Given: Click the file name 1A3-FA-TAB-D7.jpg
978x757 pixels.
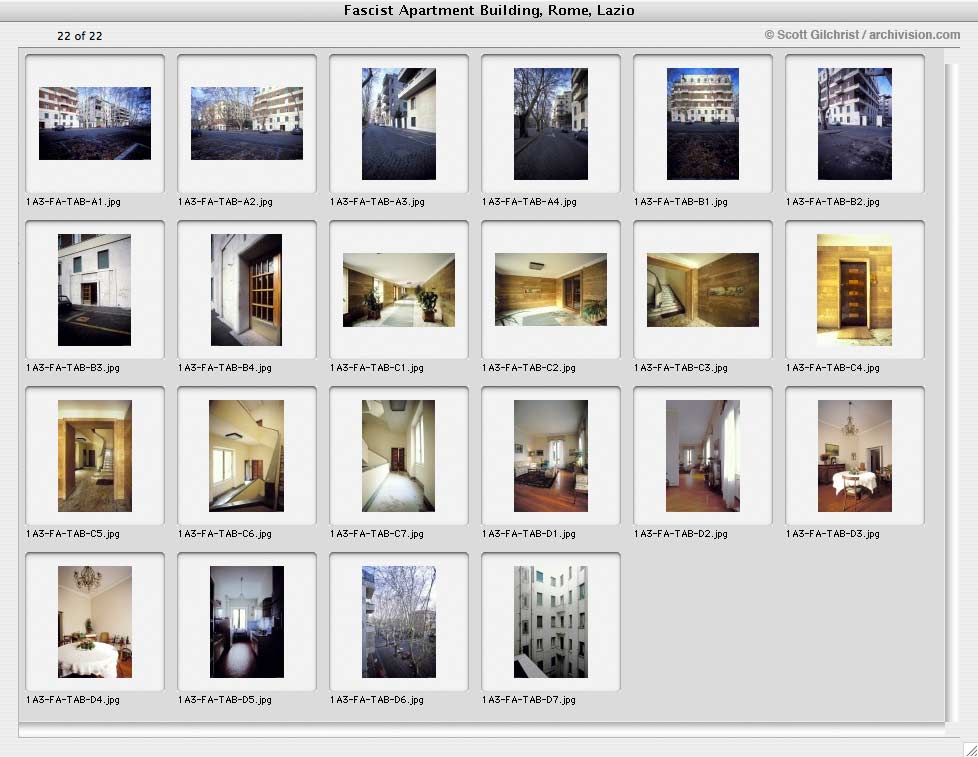Looking at the screenshot, I should click(x=529, y=700).
